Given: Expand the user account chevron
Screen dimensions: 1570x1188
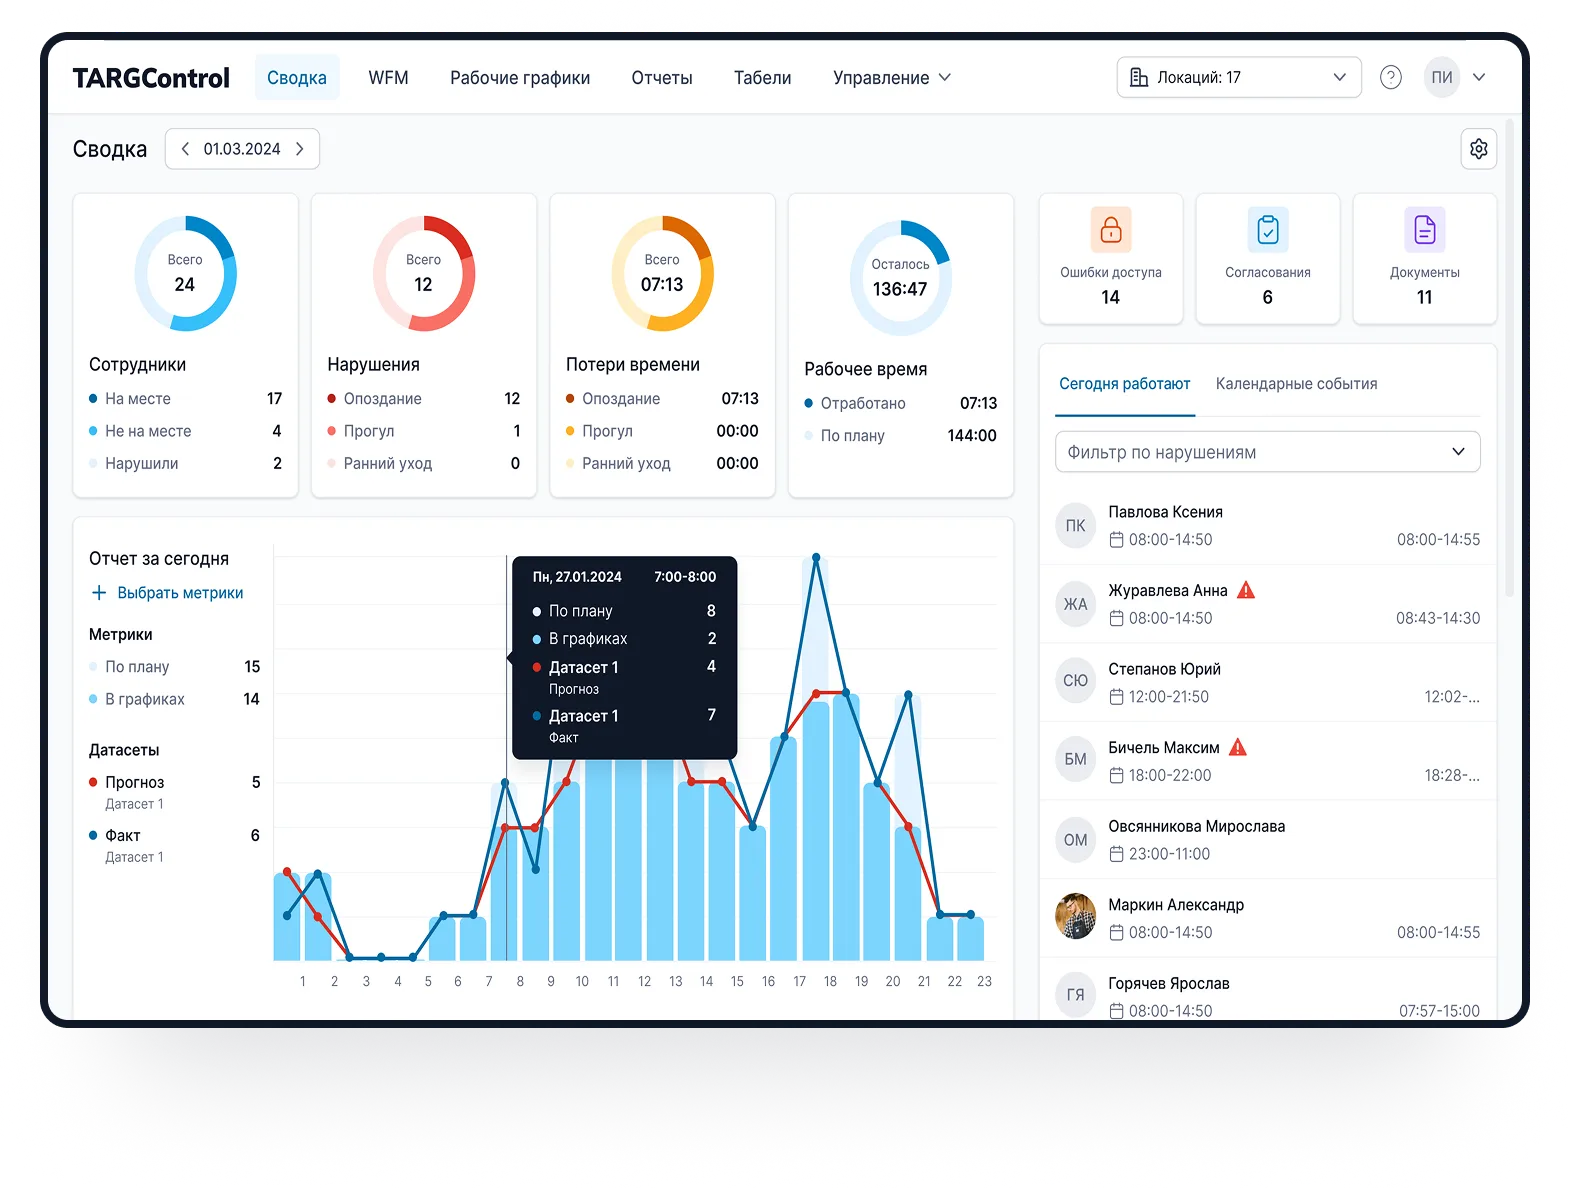Looking at the screenshot, I should pyautogui.click(x=1478, y=77).
